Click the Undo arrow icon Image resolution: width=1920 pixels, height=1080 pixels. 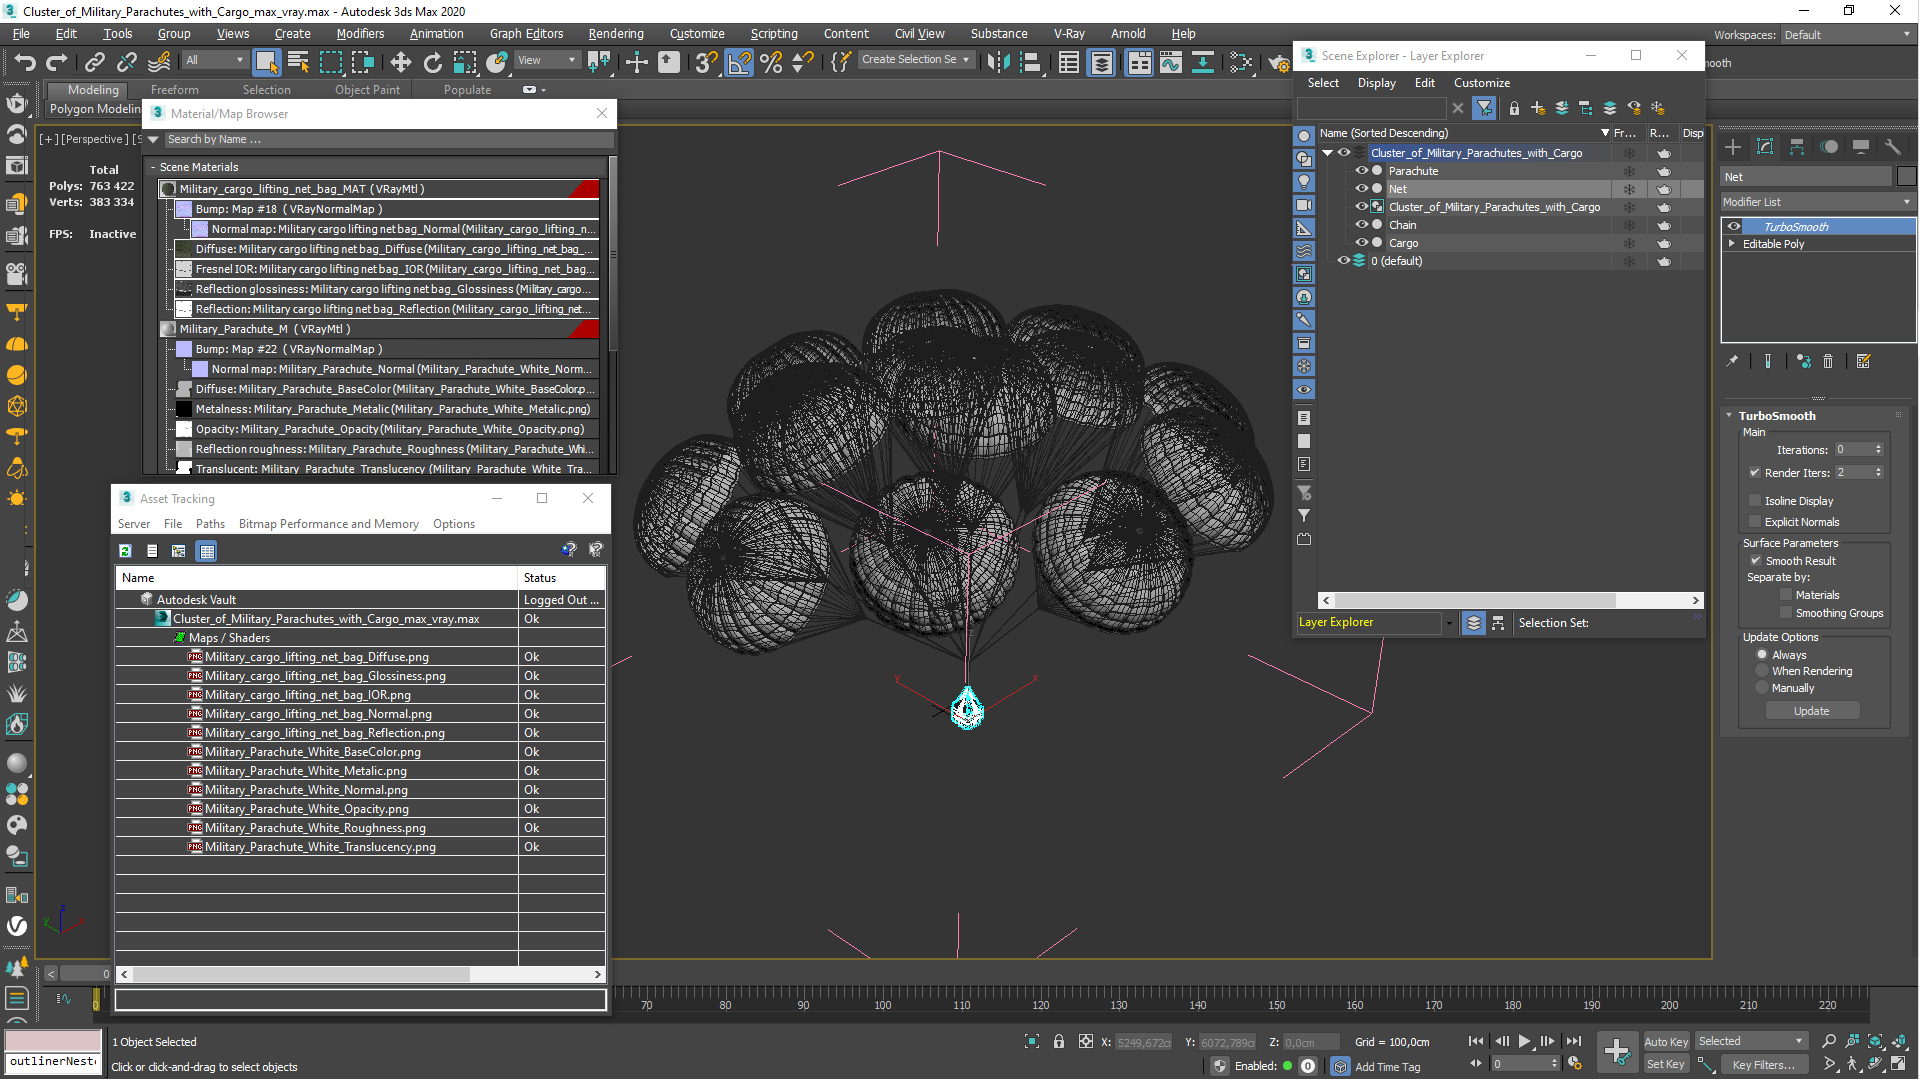tap(25, 62)
